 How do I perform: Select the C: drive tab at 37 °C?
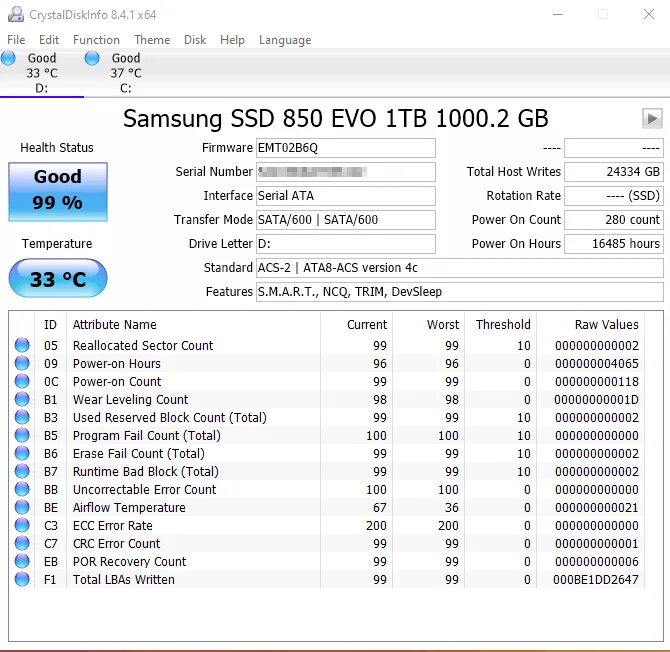(x=126, y=73)
